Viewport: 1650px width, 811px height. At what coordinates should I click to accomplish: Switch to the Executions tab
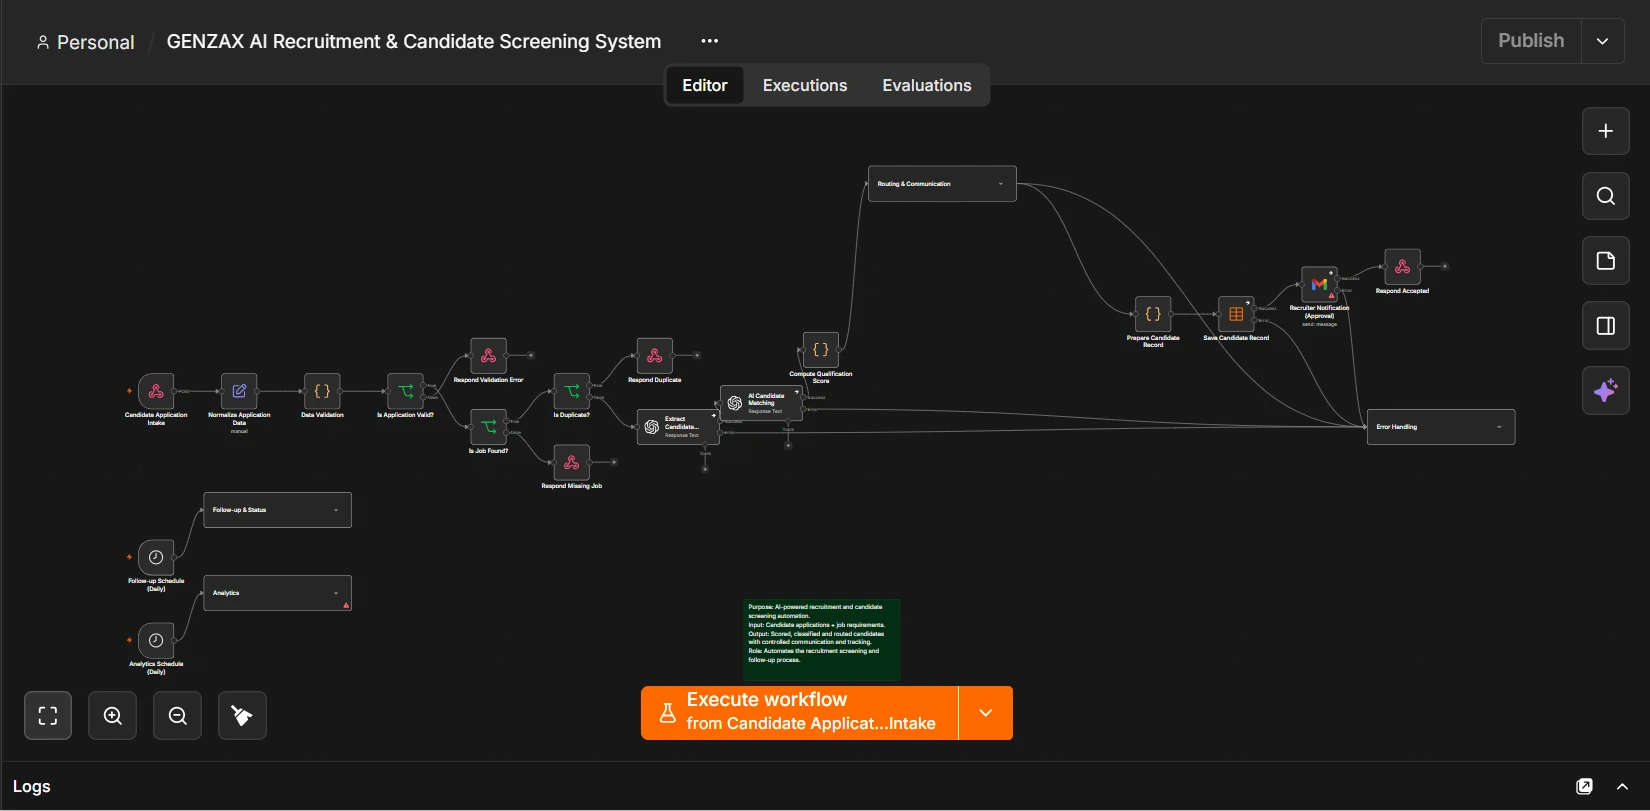(x=805, y=85)
